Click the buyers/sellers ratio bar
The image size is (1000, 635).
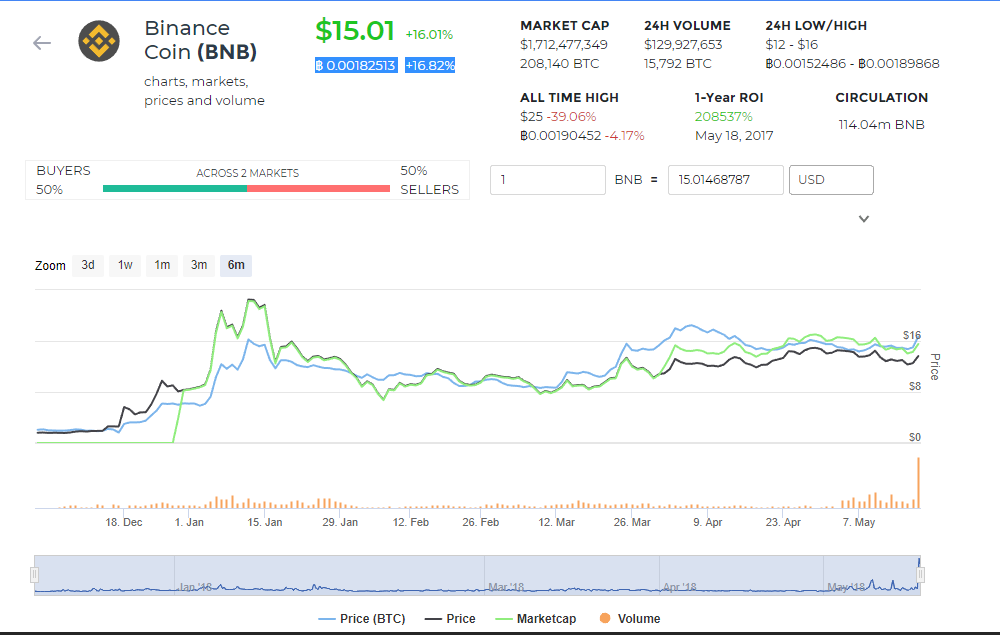(x=246, y=189)
